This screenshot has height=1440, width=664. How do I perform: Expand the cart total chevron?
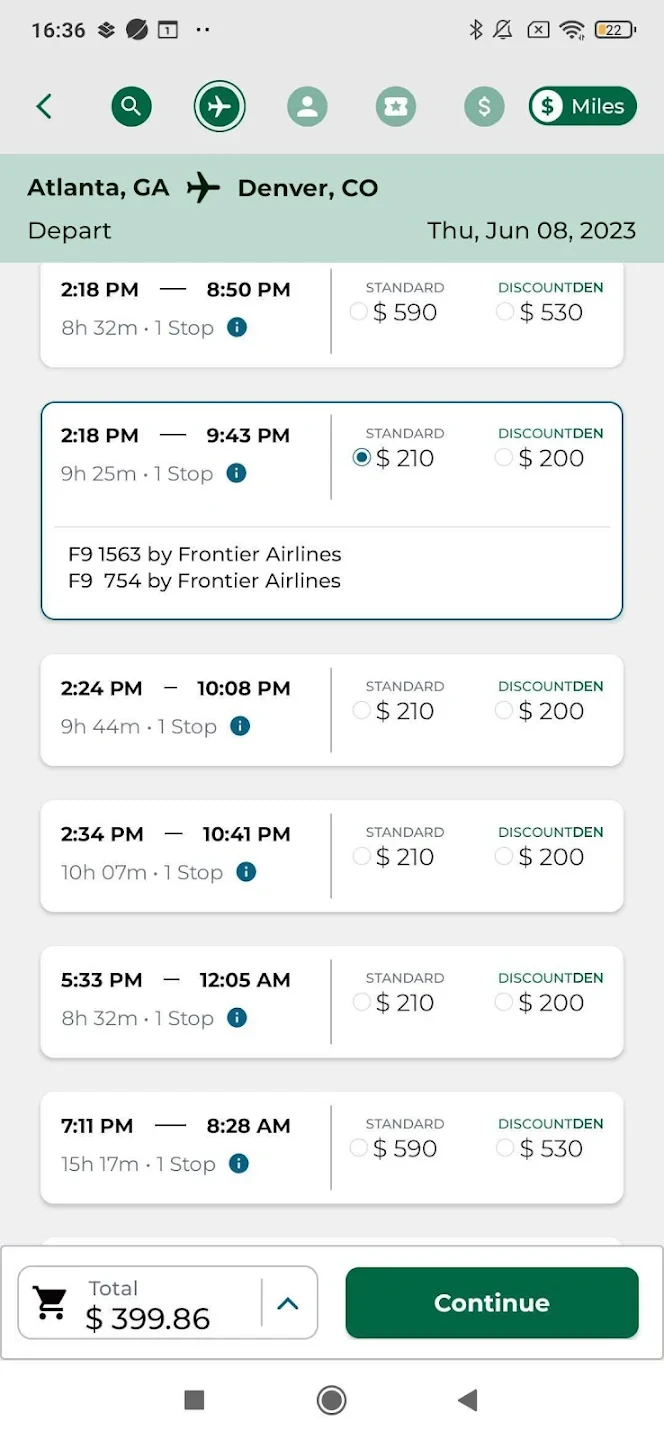(288, 1303)
